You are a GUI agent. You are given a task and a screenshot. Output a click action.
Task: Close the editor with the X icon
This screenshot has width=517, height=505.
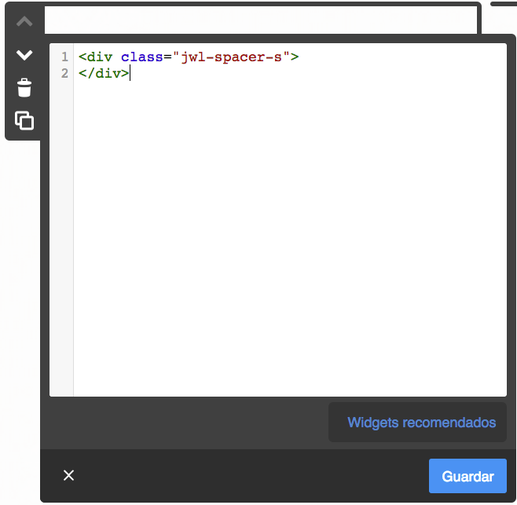tap(69, 475)
